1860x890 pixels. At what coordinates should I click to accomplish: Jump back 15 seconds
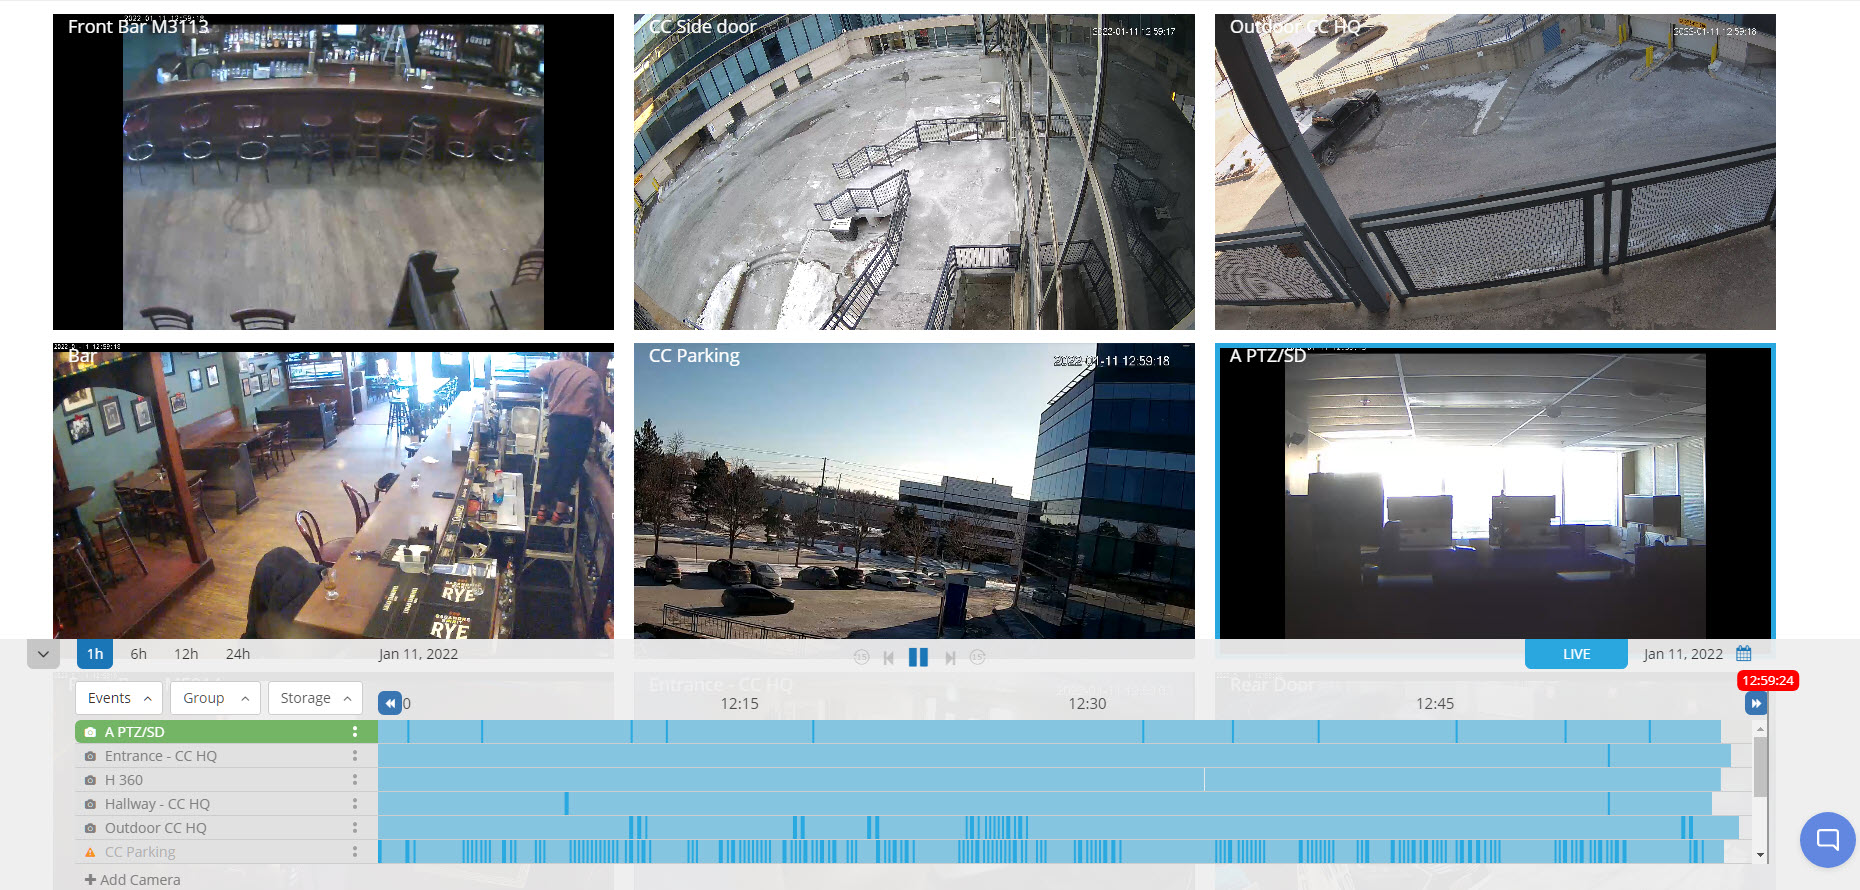pos(861,657)
